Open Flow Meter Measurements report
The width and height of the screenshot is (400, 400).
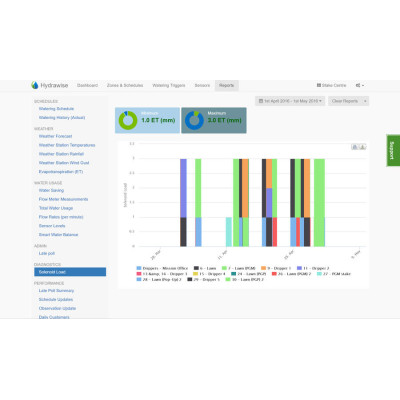pyautogui.click(x=63, y=199)
